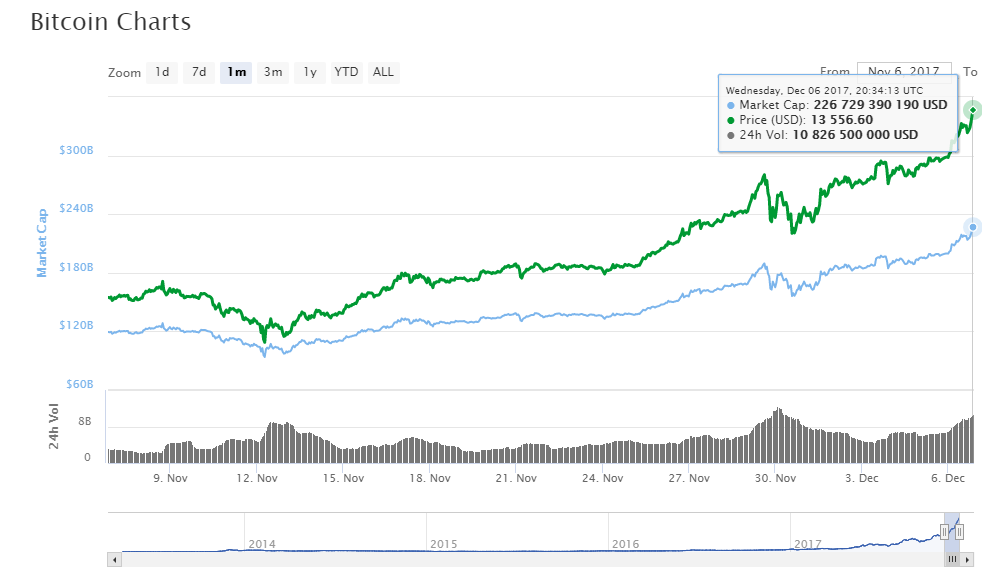Viewport: 982px width, 578px height.
Task: Show ALL historical data range
Action: click(x=383, y=72)
